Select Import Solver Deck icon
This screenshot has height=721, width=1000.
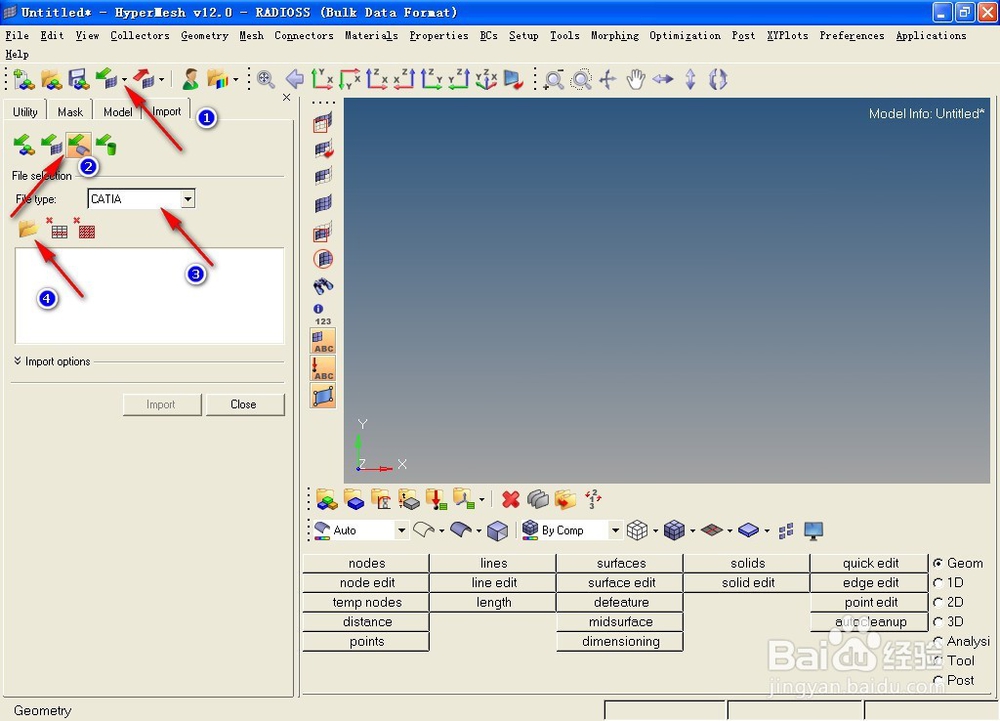coord(51,145)
